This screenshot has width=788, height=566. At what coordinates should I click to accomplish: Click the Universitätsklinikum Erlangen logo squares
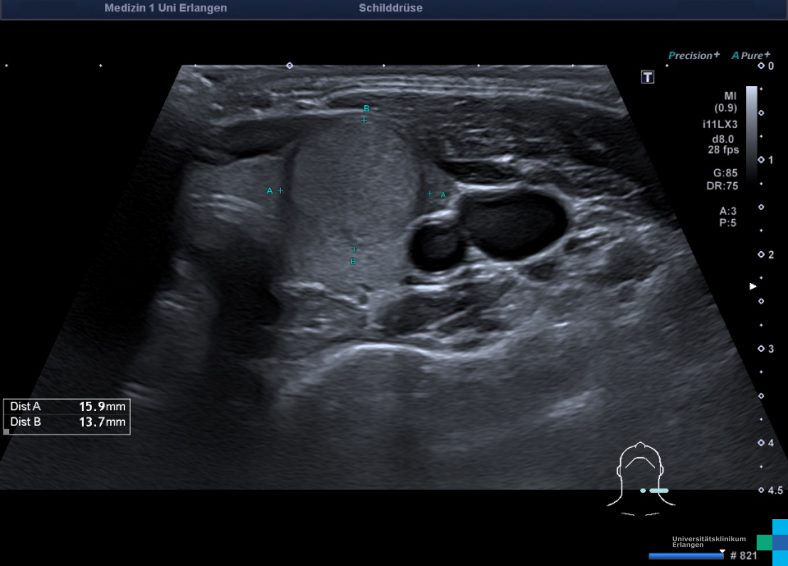tap(772, 538)
